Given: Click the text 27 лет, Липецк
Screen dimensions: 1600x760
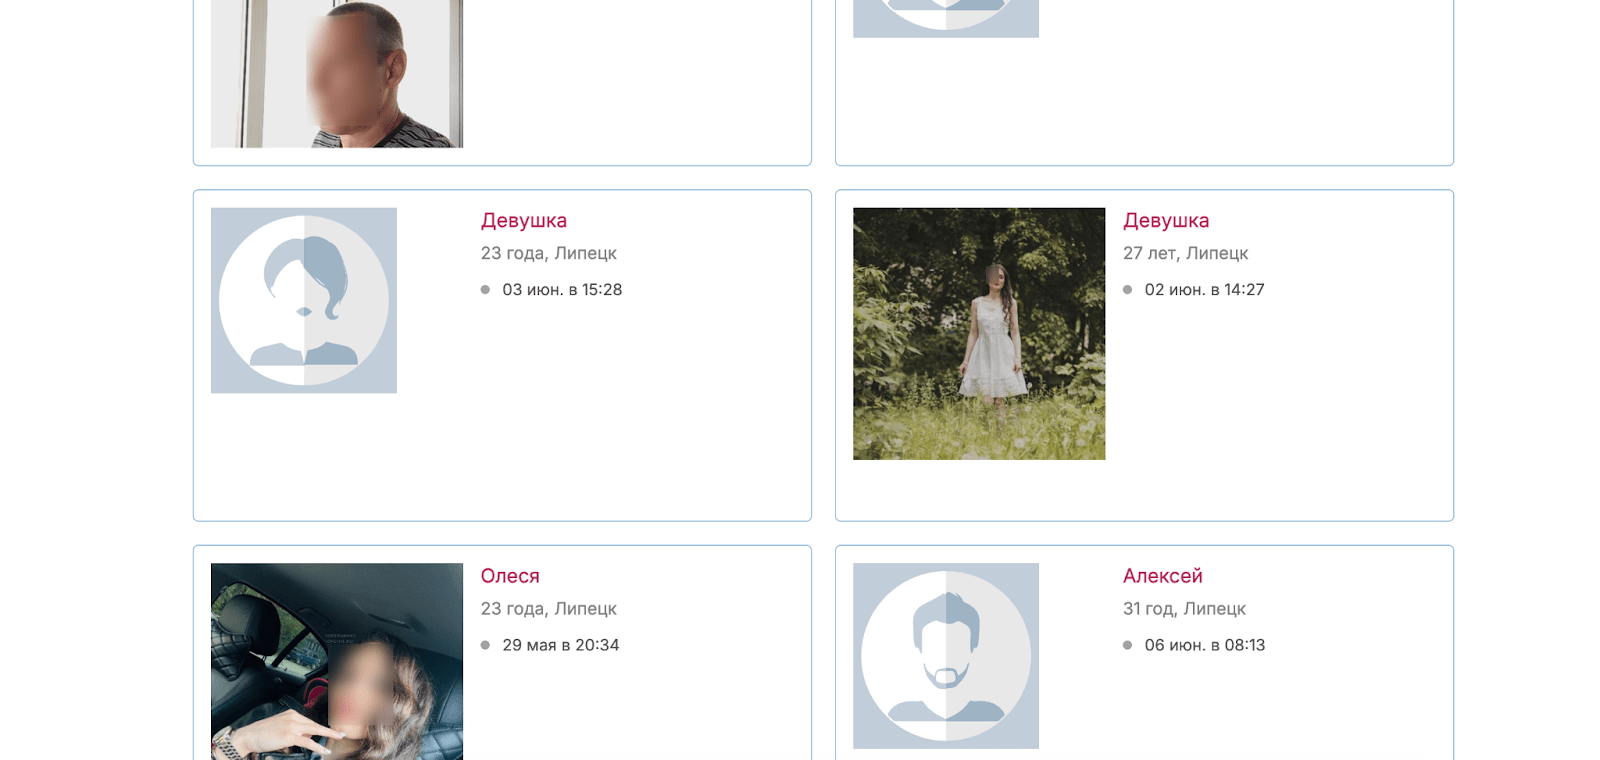Looking at the screenshot, I should [1186, 253].
